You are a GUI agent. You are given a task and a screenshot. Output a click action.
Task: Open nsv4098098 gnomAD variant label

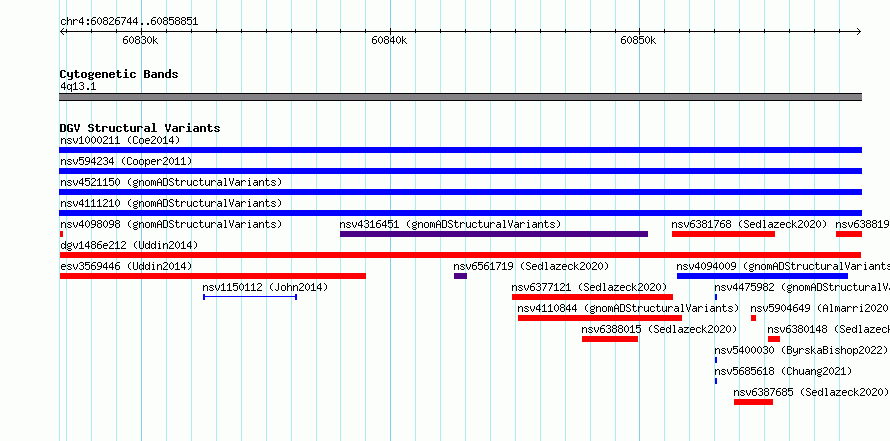[x=171, y=224]
